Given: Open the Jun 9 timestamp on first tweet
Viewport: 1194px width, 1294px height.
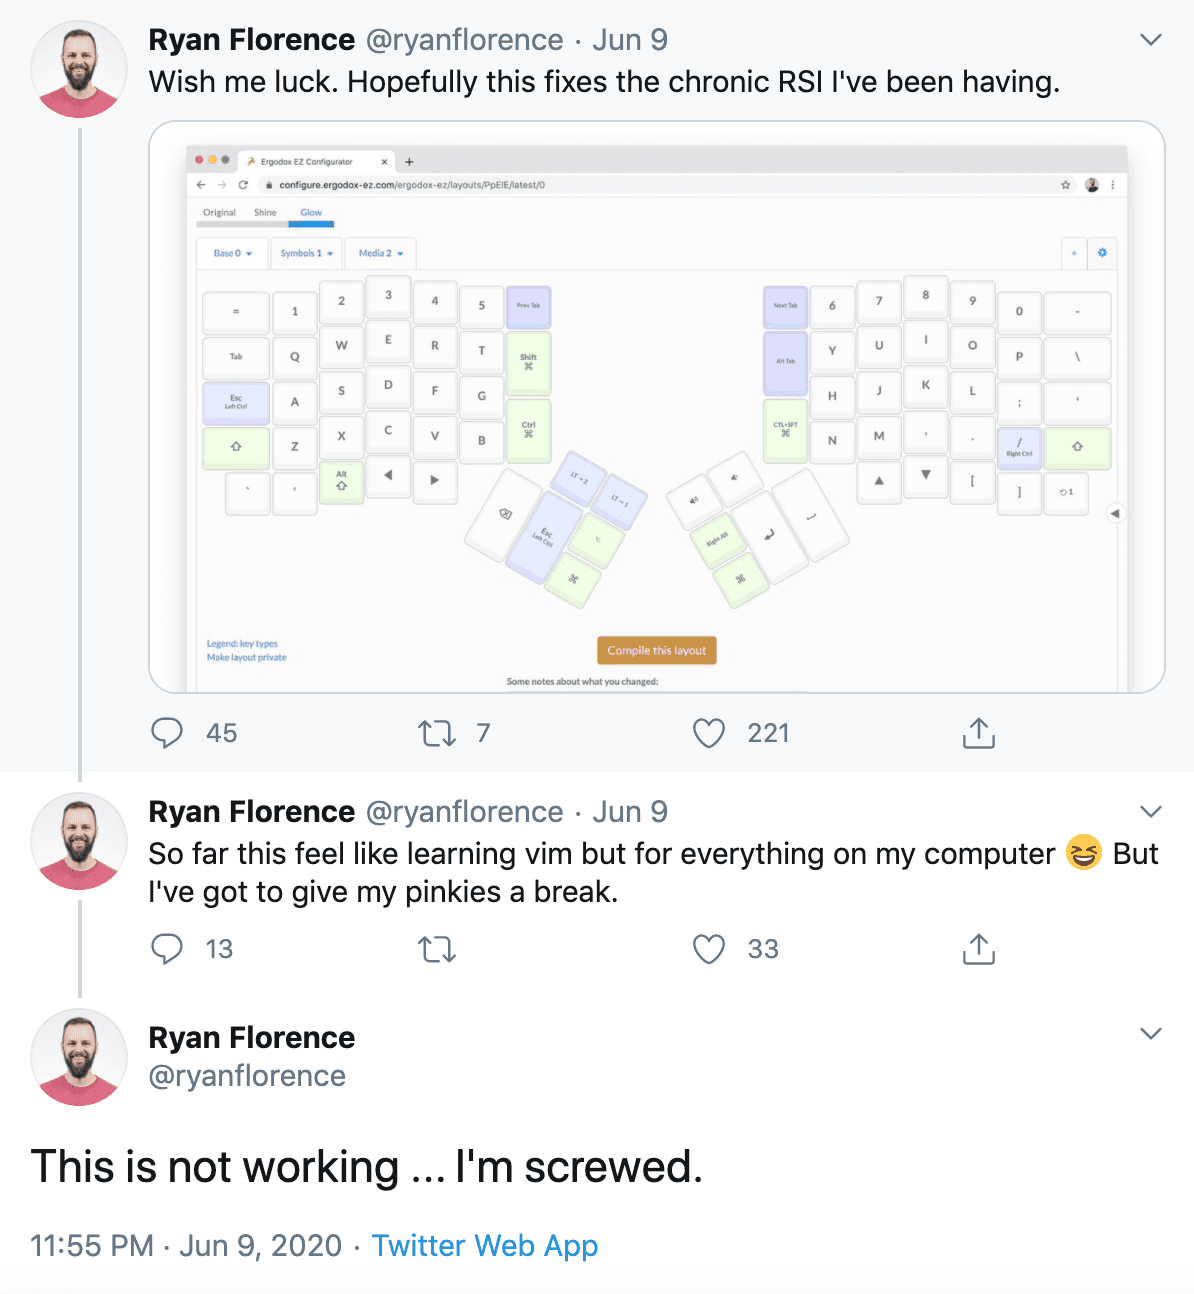Looking at the screenshot, I should point(630,40).
